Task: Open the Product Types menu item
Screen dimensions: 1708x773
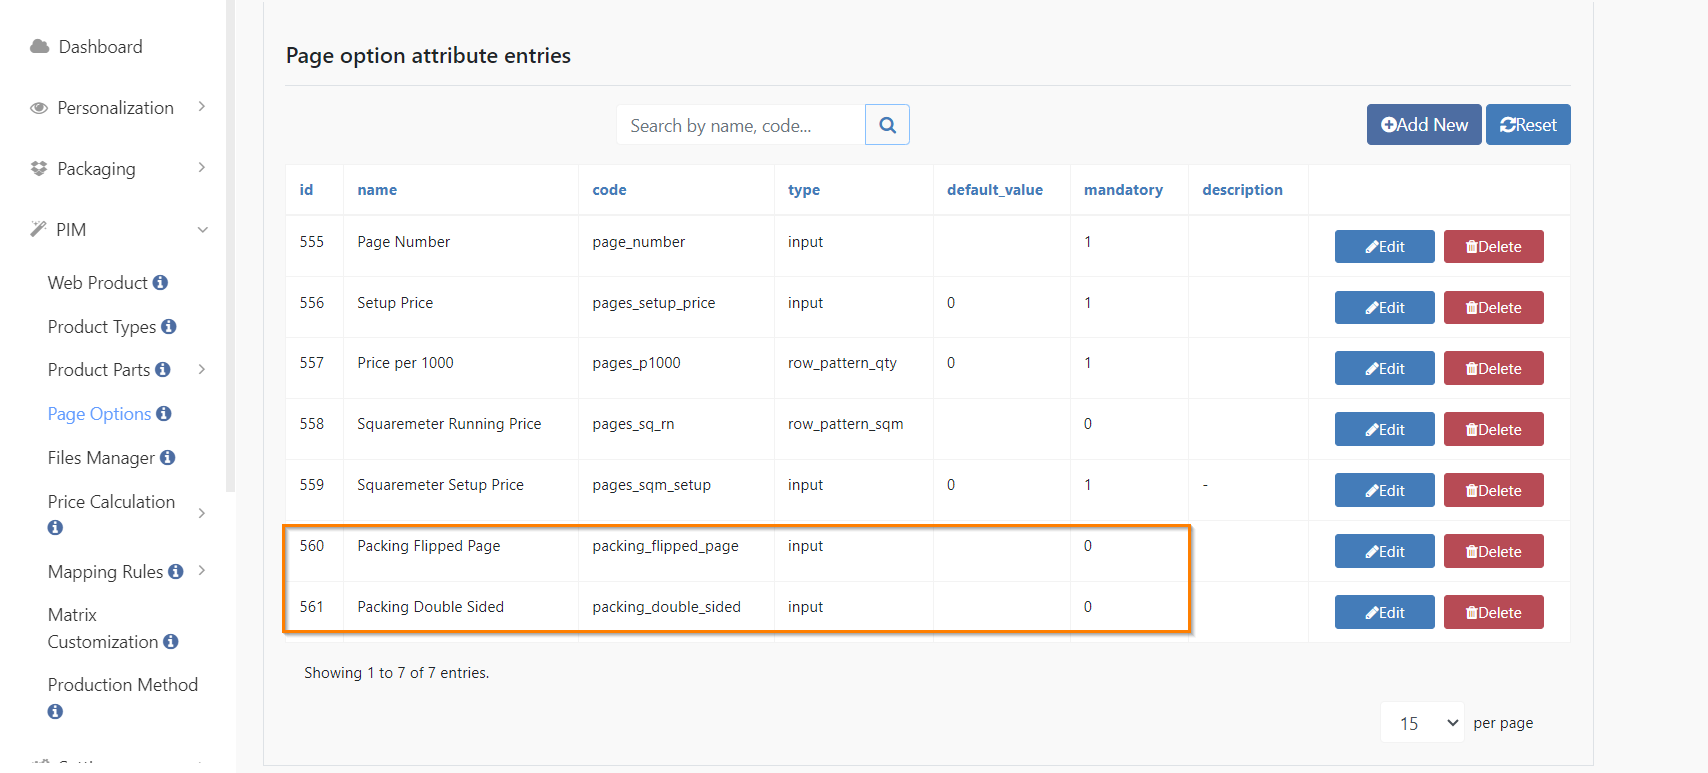Action: (102, 327)
